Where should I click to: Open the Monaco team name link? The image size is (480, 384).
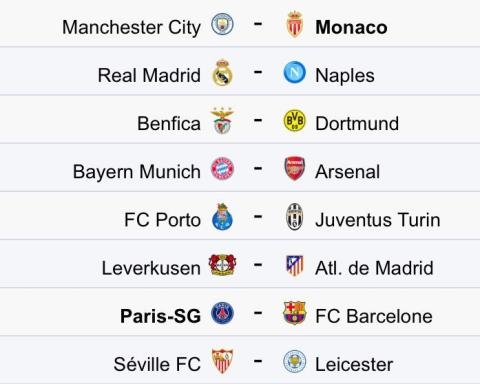pos(351,27)
